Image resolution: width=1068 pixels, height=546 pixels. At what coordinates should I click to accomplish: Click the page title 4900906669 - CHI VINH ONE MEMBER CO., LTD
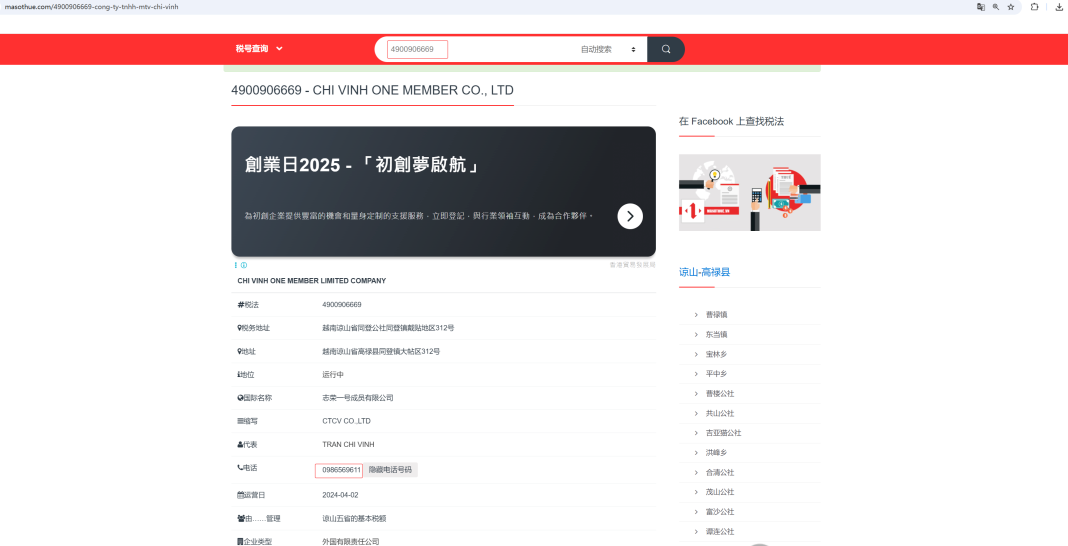tap(372, 90)
